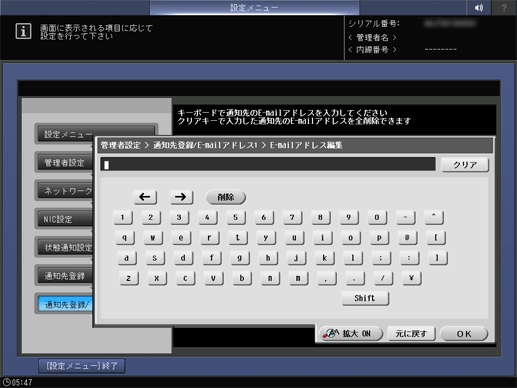Tap the 6 key on the keyboard
The height and width of the screenshot is (388, 517).
click(264, 217)
